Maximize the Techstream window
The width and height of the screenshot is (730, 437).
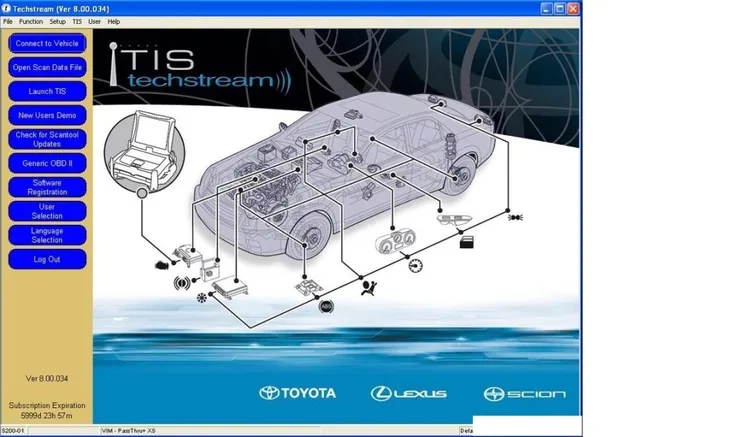(560, 8)
